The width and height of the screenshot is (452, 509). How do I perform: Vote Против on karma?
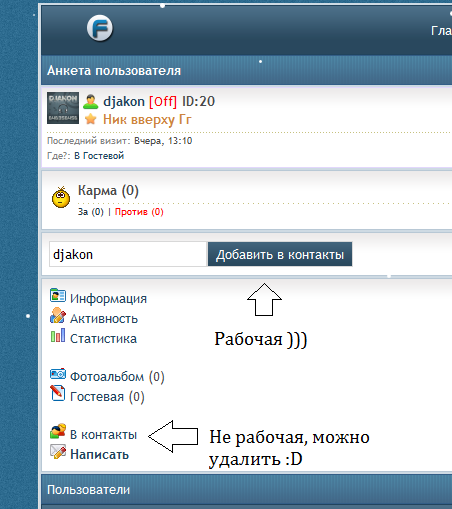(x=139, y=212)
